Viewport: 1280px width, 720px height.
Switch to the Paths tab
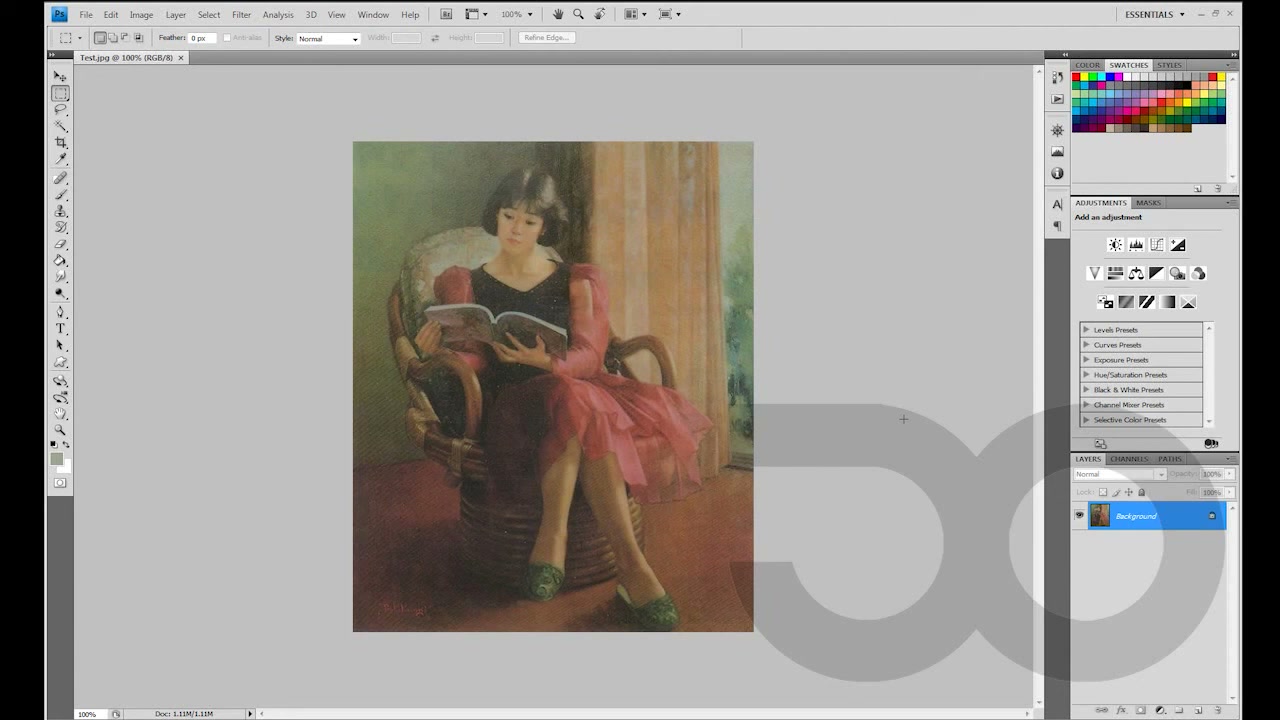click(x=1169, y=459)
